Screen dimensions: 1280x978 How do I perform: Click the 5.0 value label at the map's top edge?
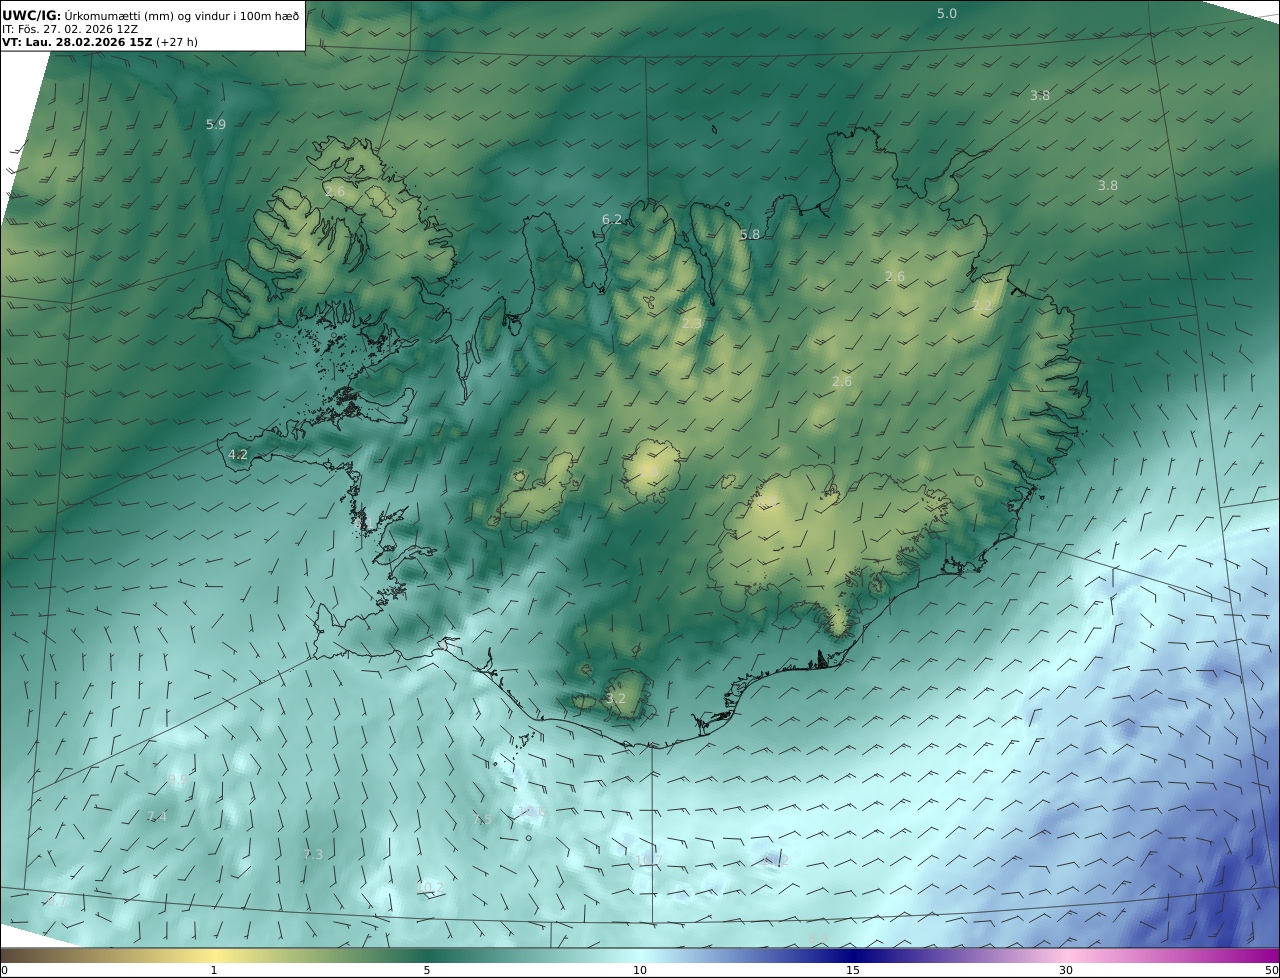946,14
